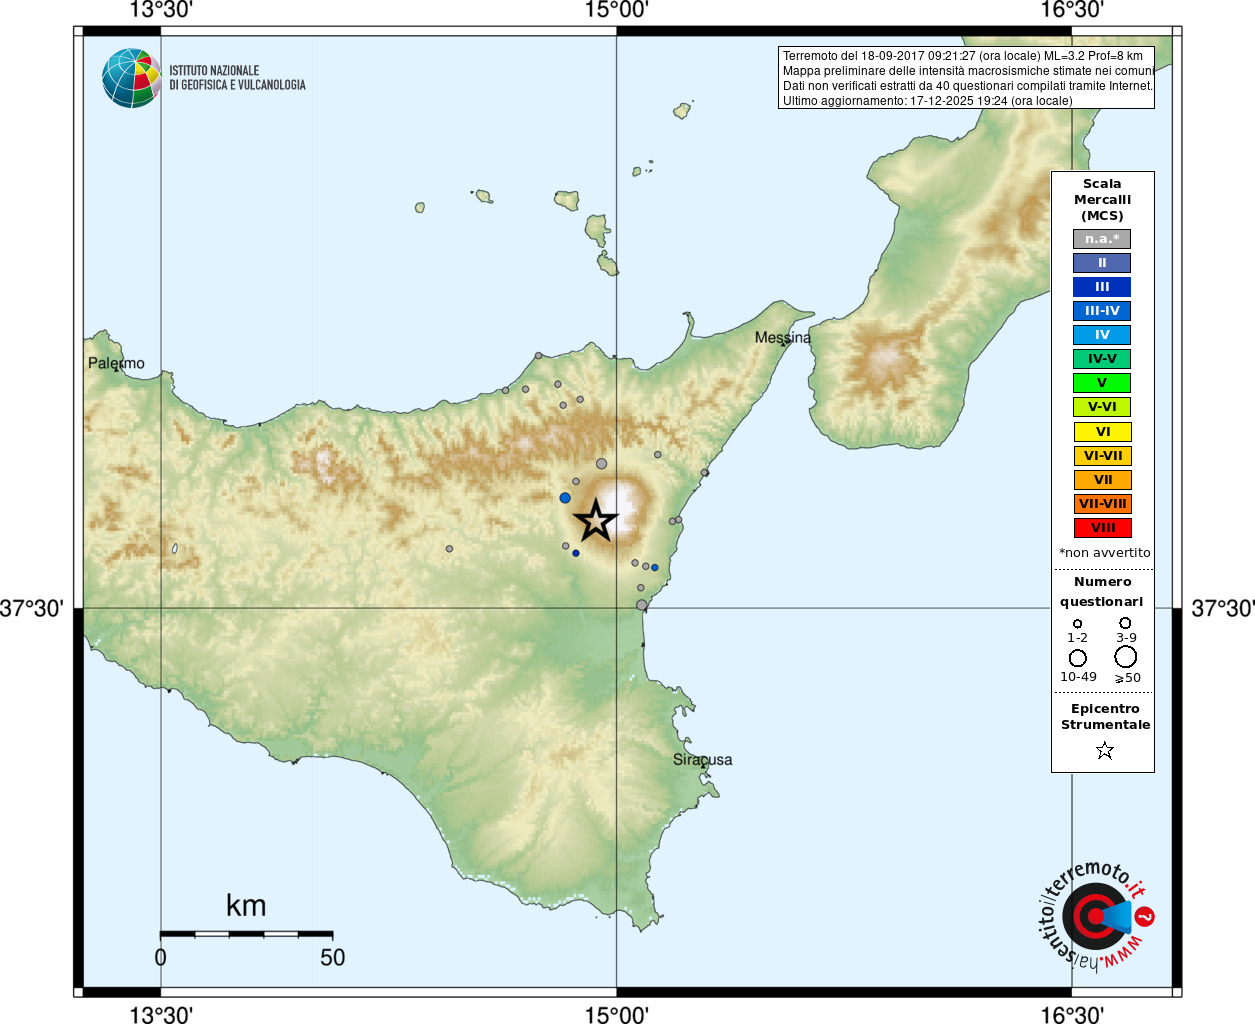Click the black epicenter star on the map
Screen dimensions: 1255x1024
[596, 520]
